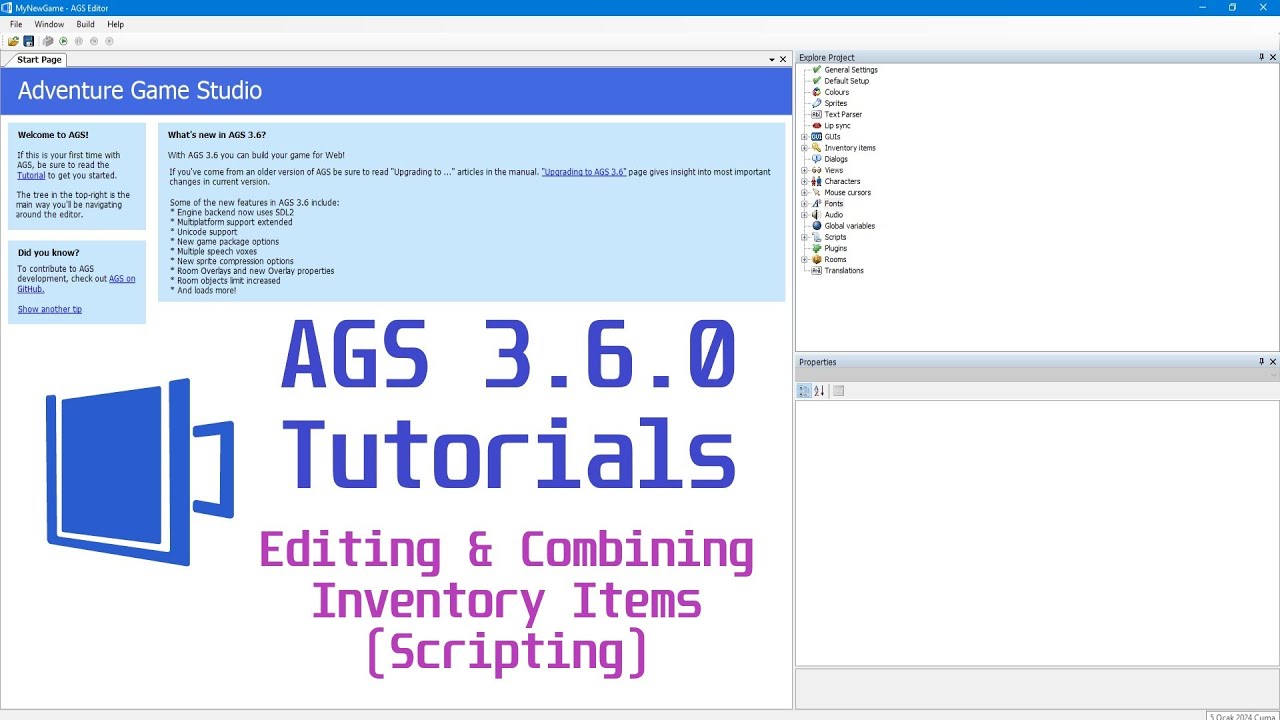Screen dimensions: 1280x720
Task: Click the Open game folder toolbar icon
Action: click(x=13, y=41)
